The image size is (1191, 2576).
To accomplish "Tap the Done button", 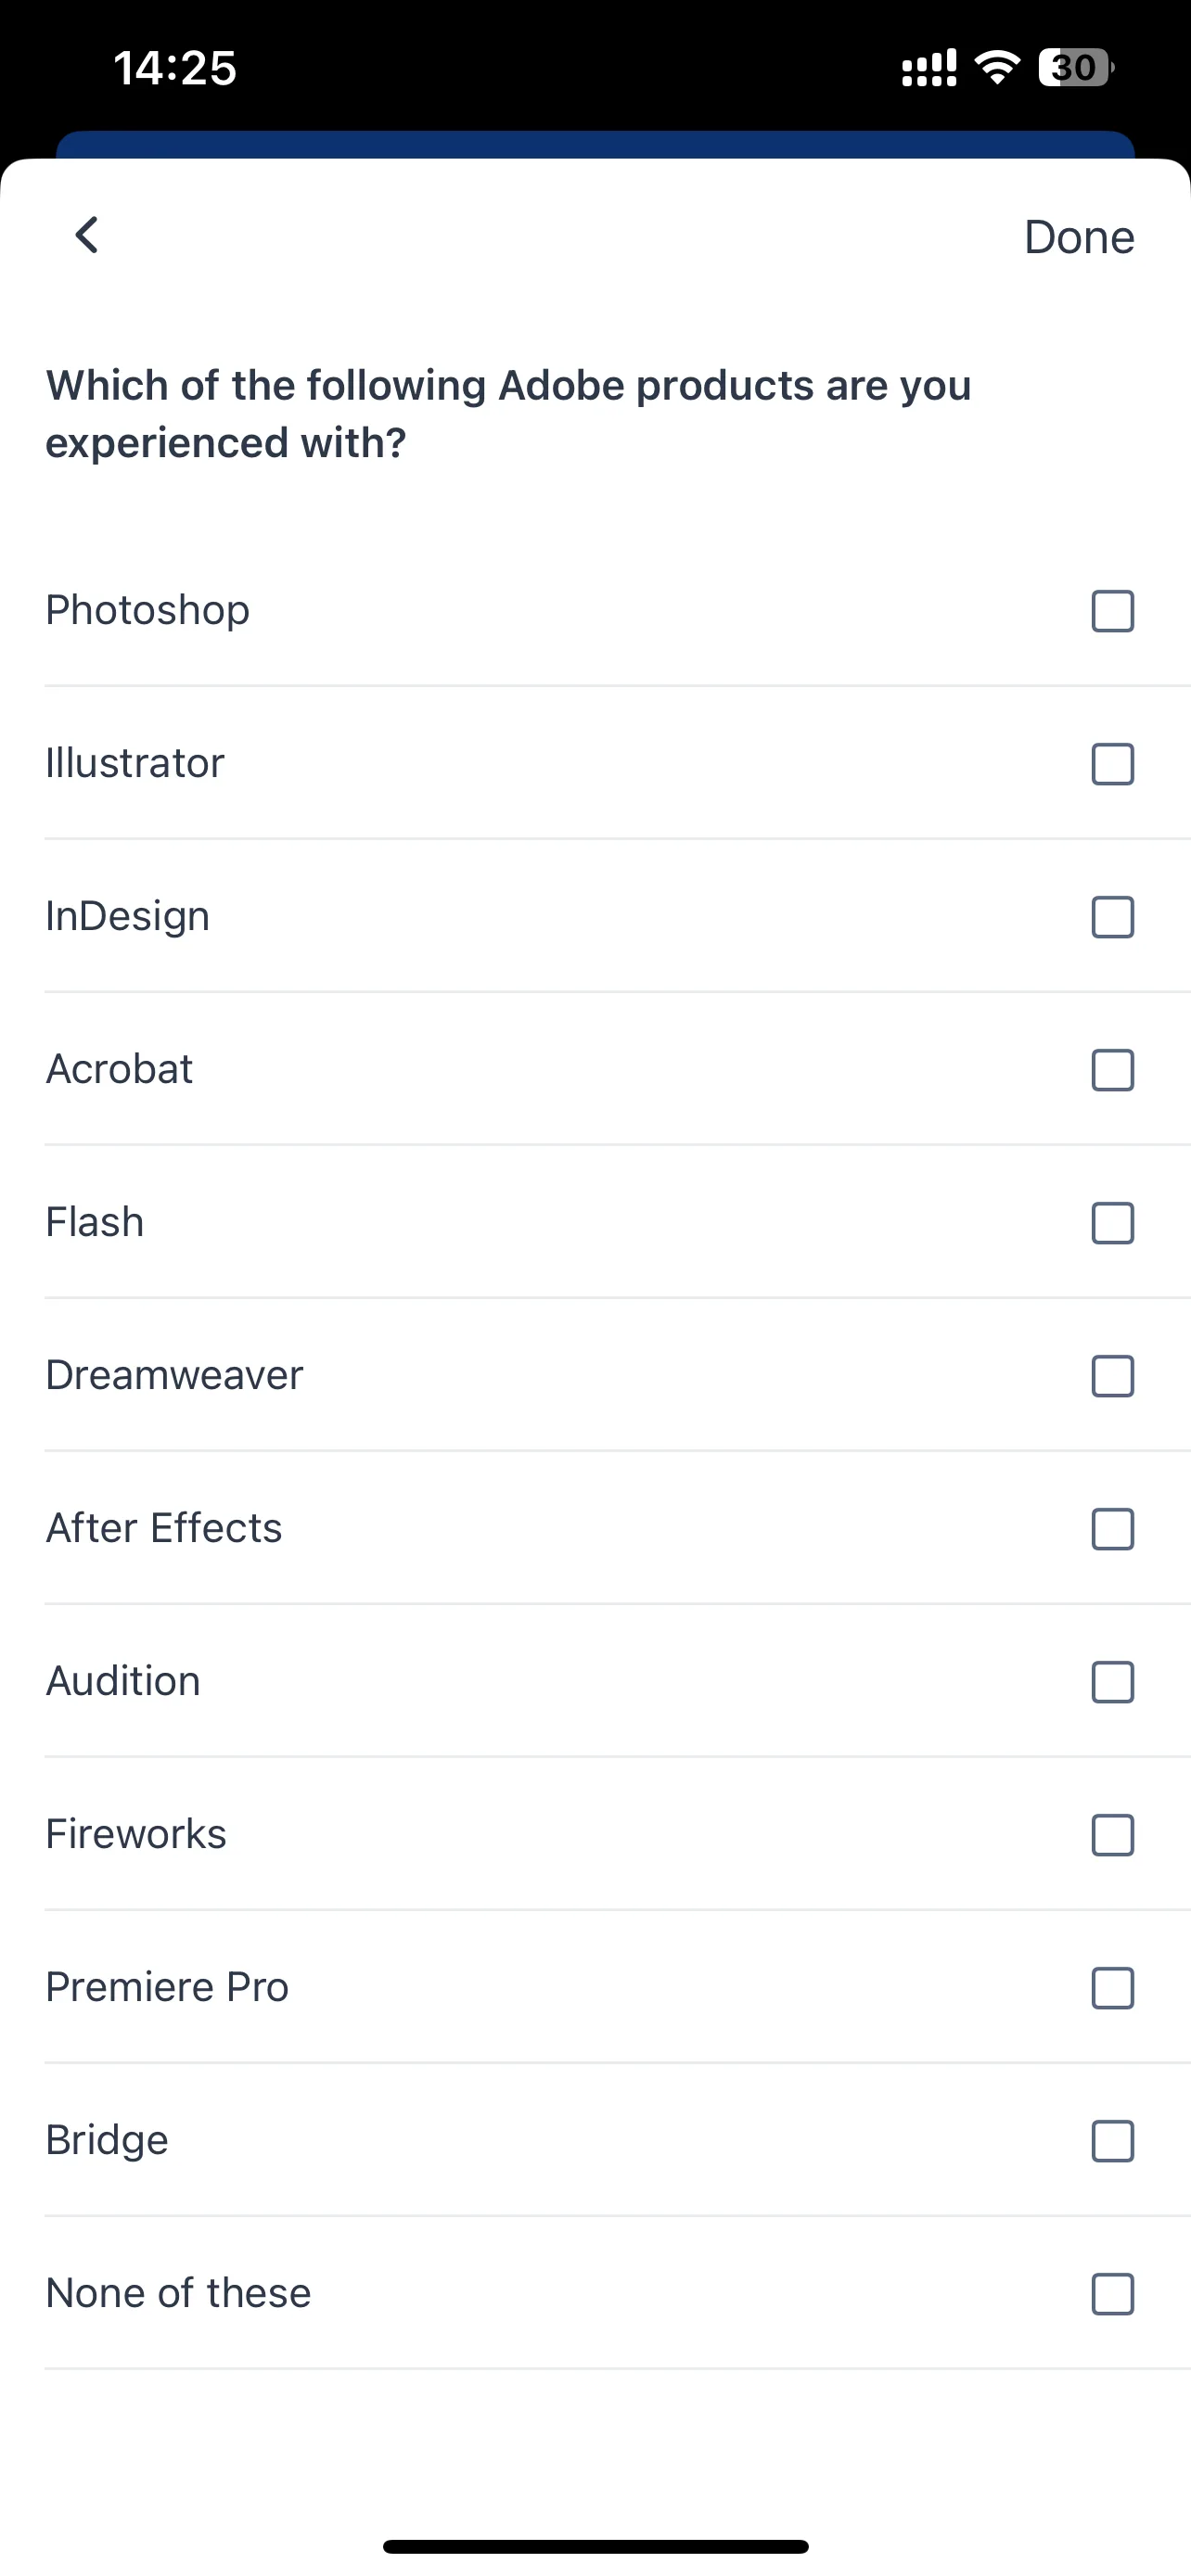I will click(x=1079, y=238).
